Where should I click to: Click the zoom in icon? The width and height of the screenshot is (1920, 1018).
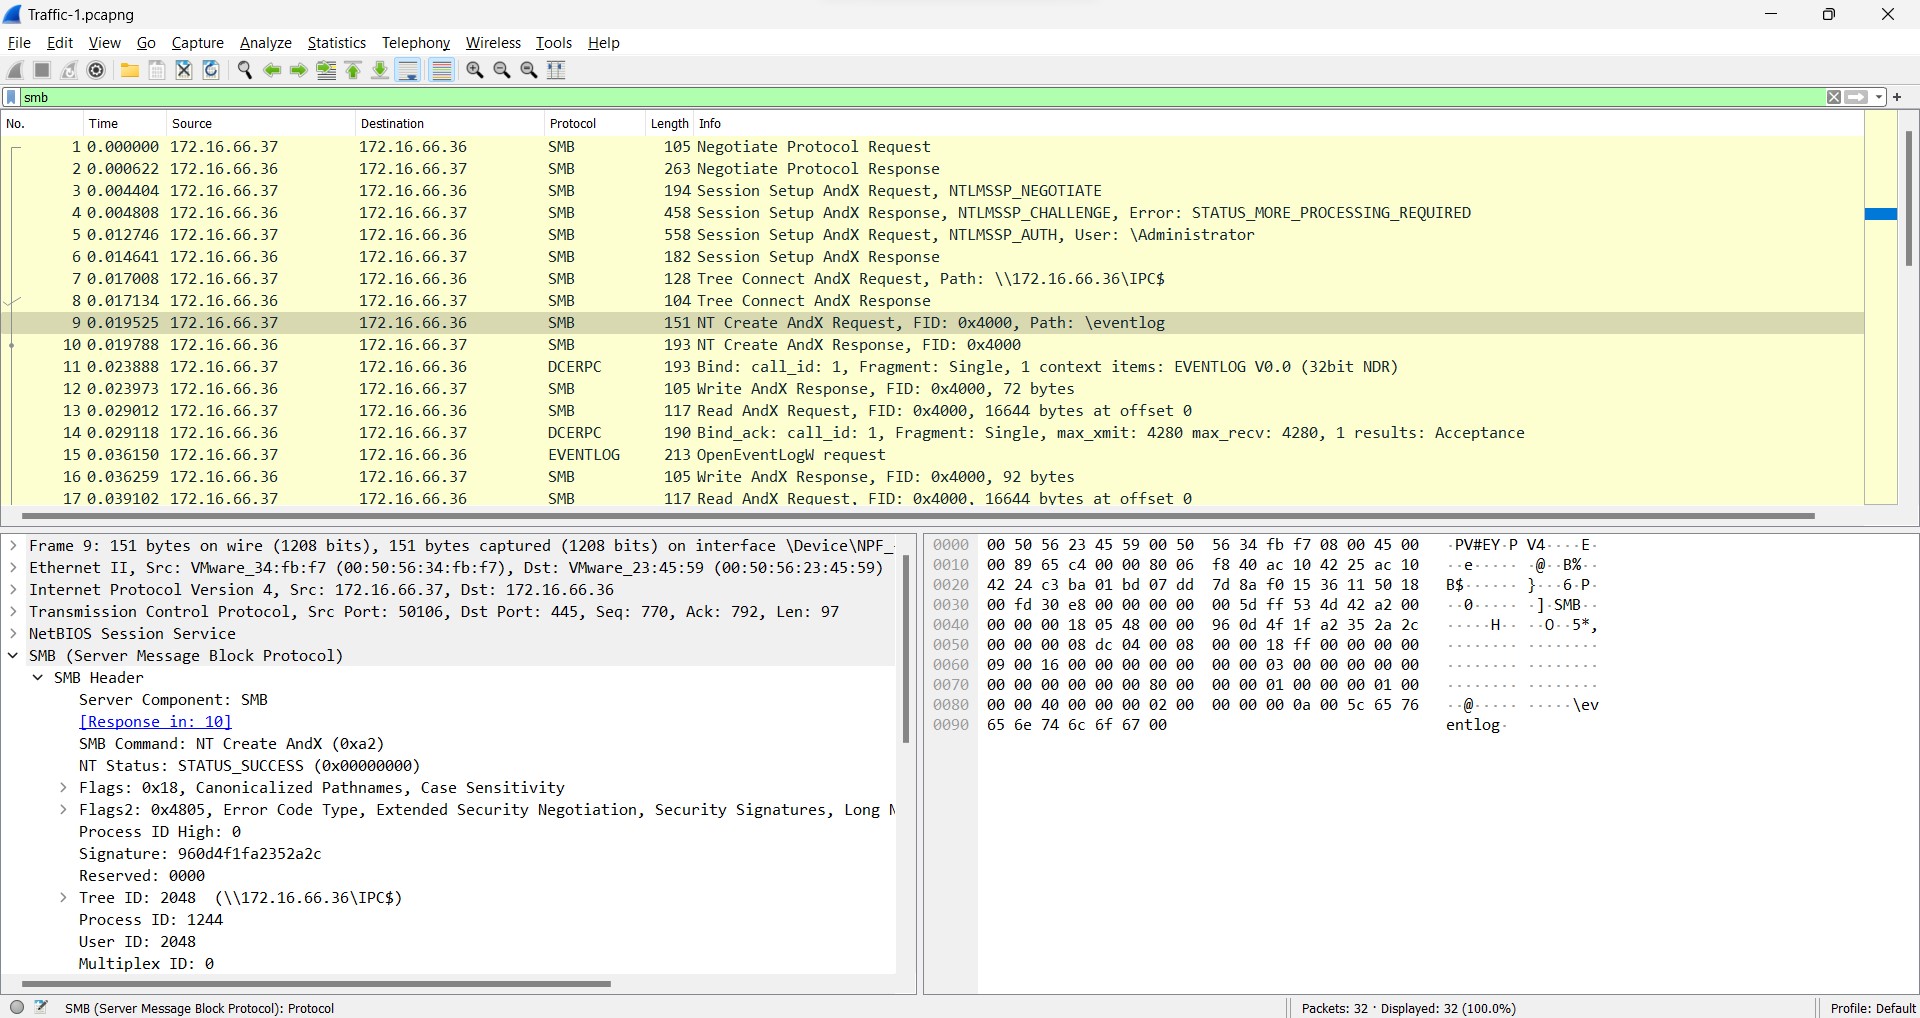475,70
